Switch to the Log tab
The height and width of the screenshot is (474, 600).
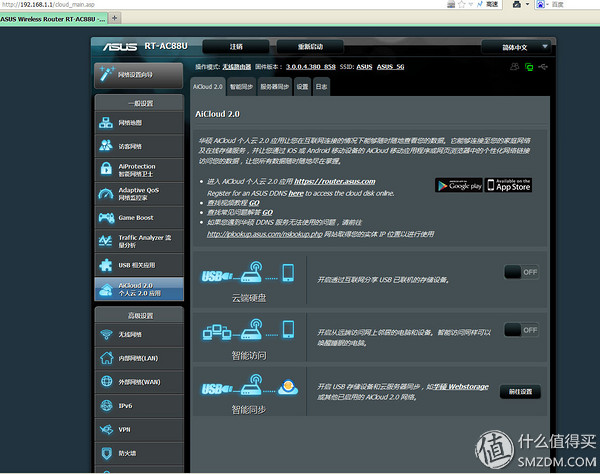tap(321, 87)
